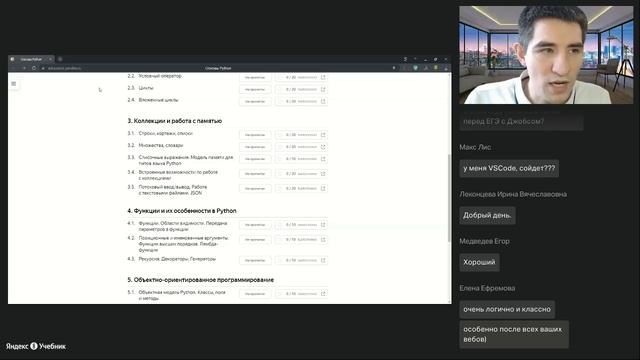Click chat message 'Хороший'

[x=479, y=262]
